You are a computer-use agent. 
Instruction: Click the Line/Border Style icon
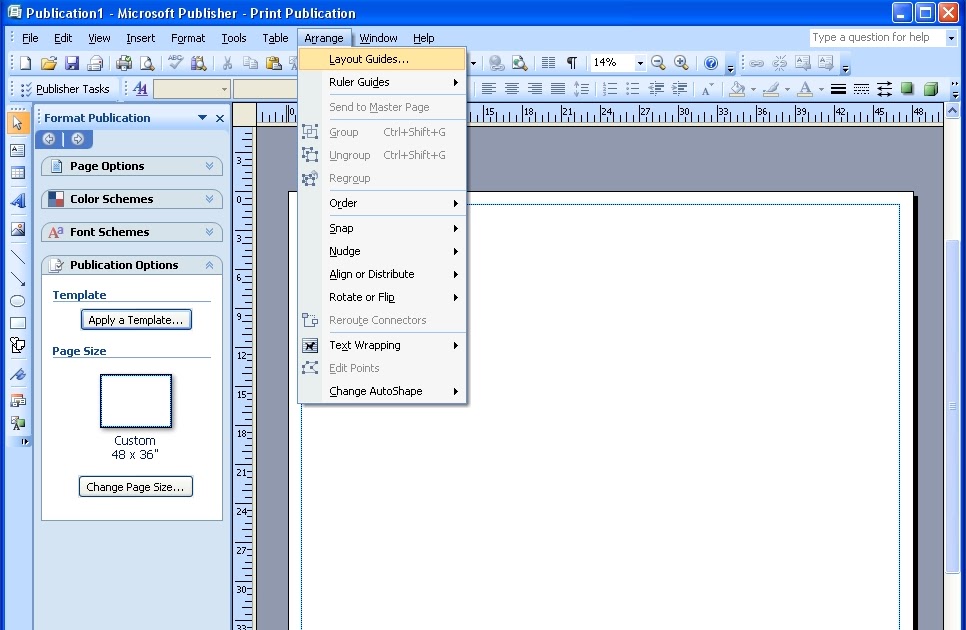pos(838,89)
